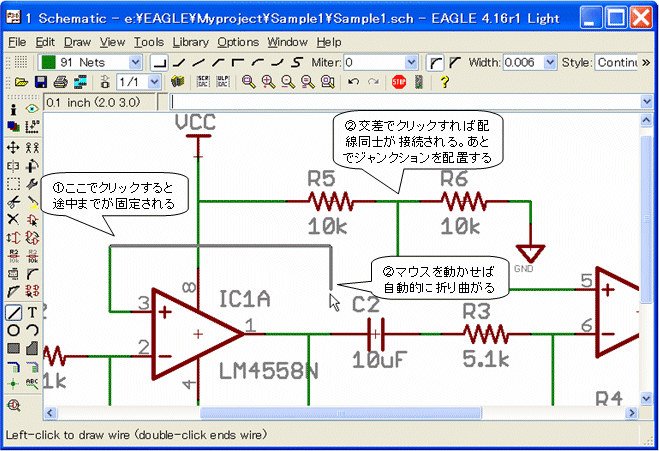Viewport: 659px width, 451px height.
Task: Select the Mirror tool
Action: (x=13, y=166)
